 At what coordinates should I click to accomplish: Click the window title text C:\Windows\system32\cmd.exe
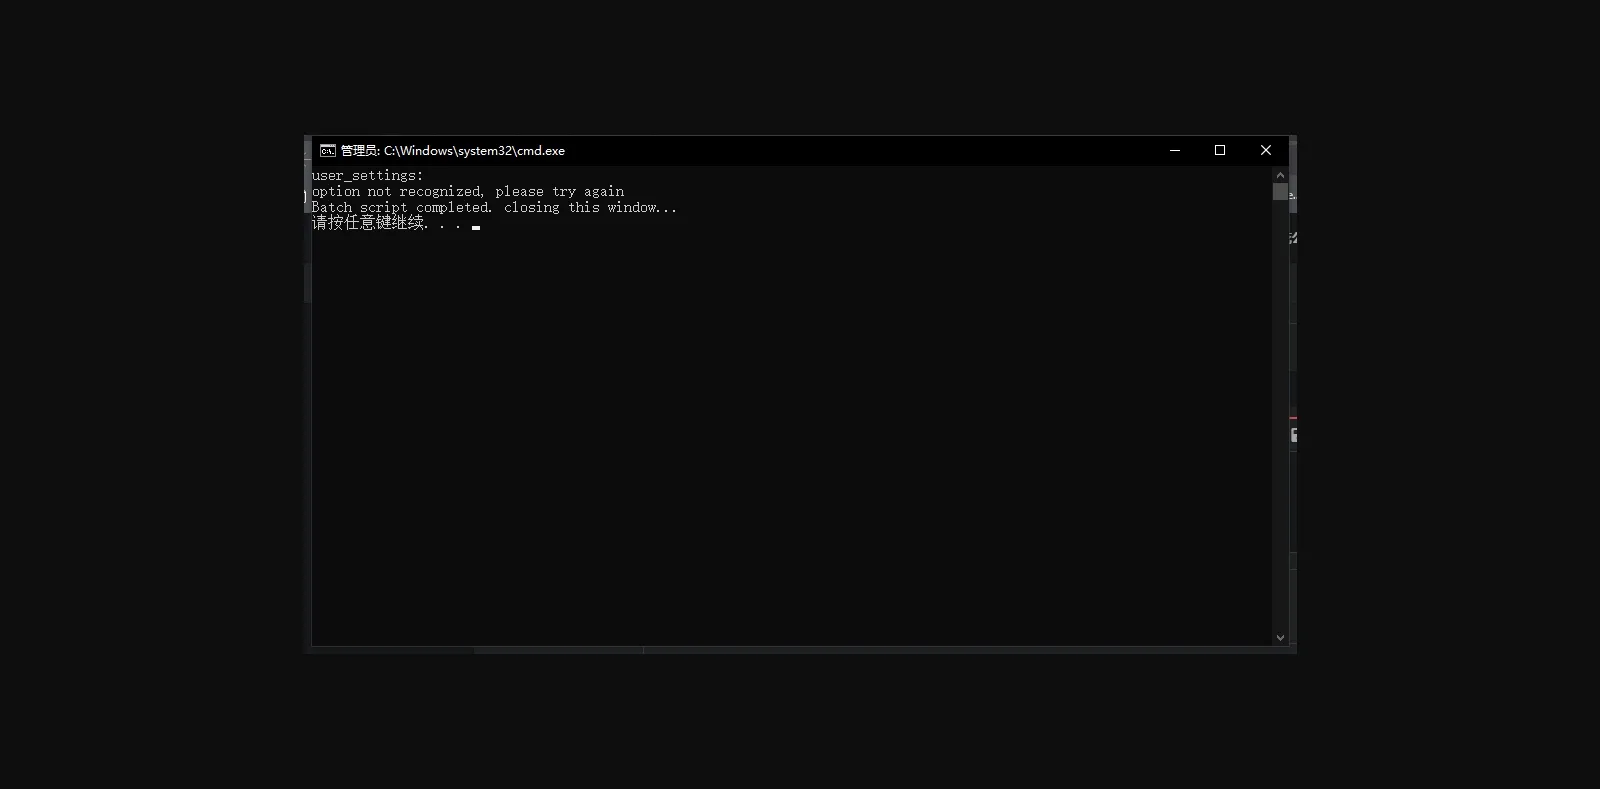[x=473, y=151]
